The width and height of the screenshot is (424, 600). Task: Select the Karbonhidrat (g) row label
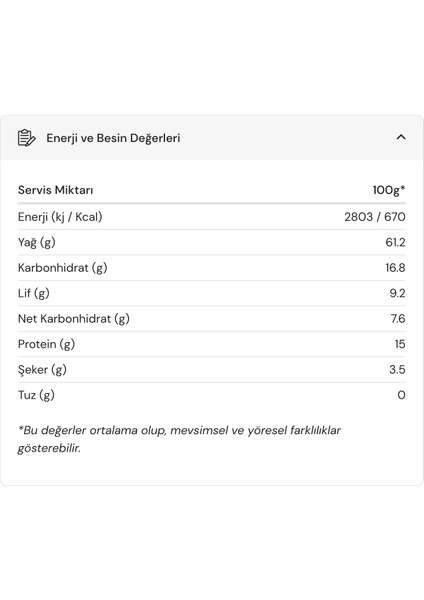(62, 267)
